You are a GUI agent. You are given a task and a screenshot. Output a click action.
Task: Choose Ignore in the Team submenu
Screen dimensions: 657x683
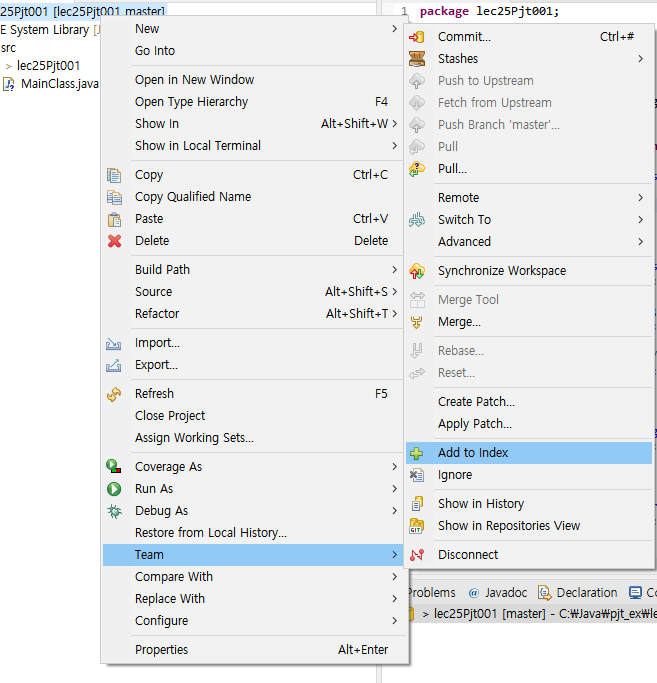click(455, 475)
